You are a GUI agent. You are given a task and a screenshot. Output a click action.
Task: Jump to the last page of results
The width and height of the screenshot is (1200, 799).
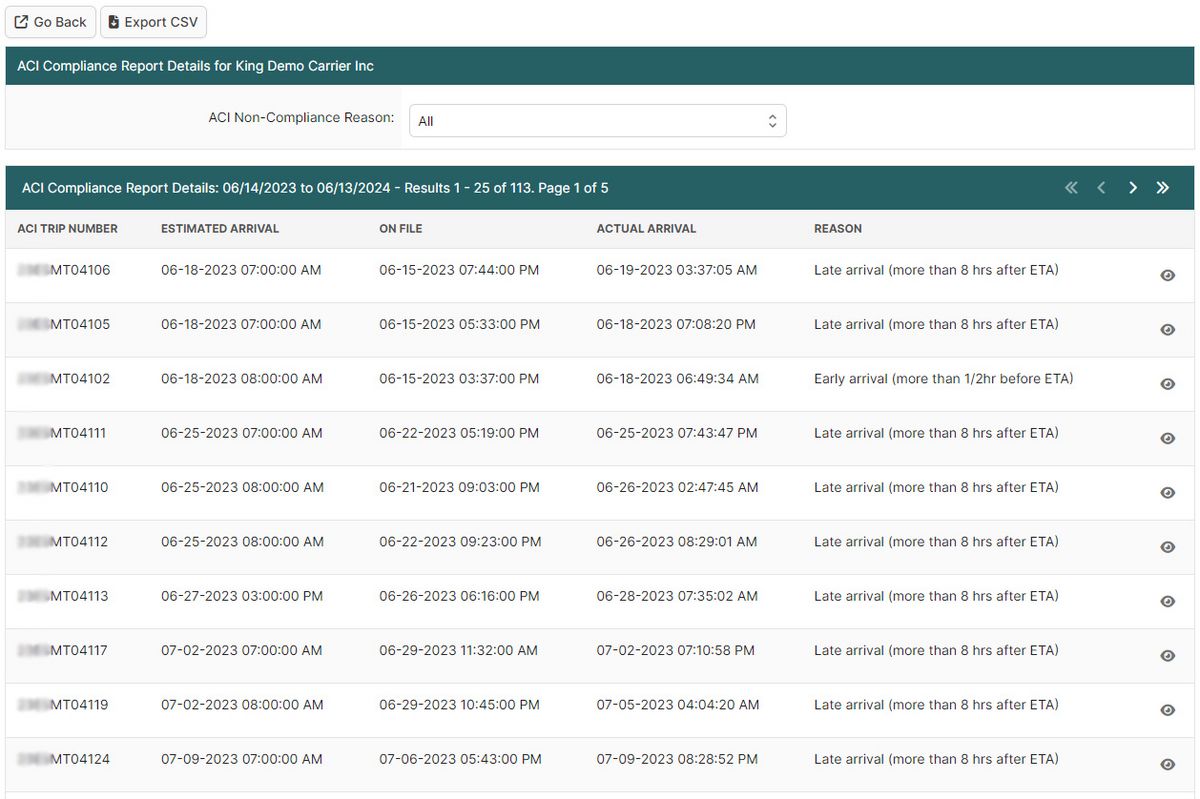point(1163,187)
